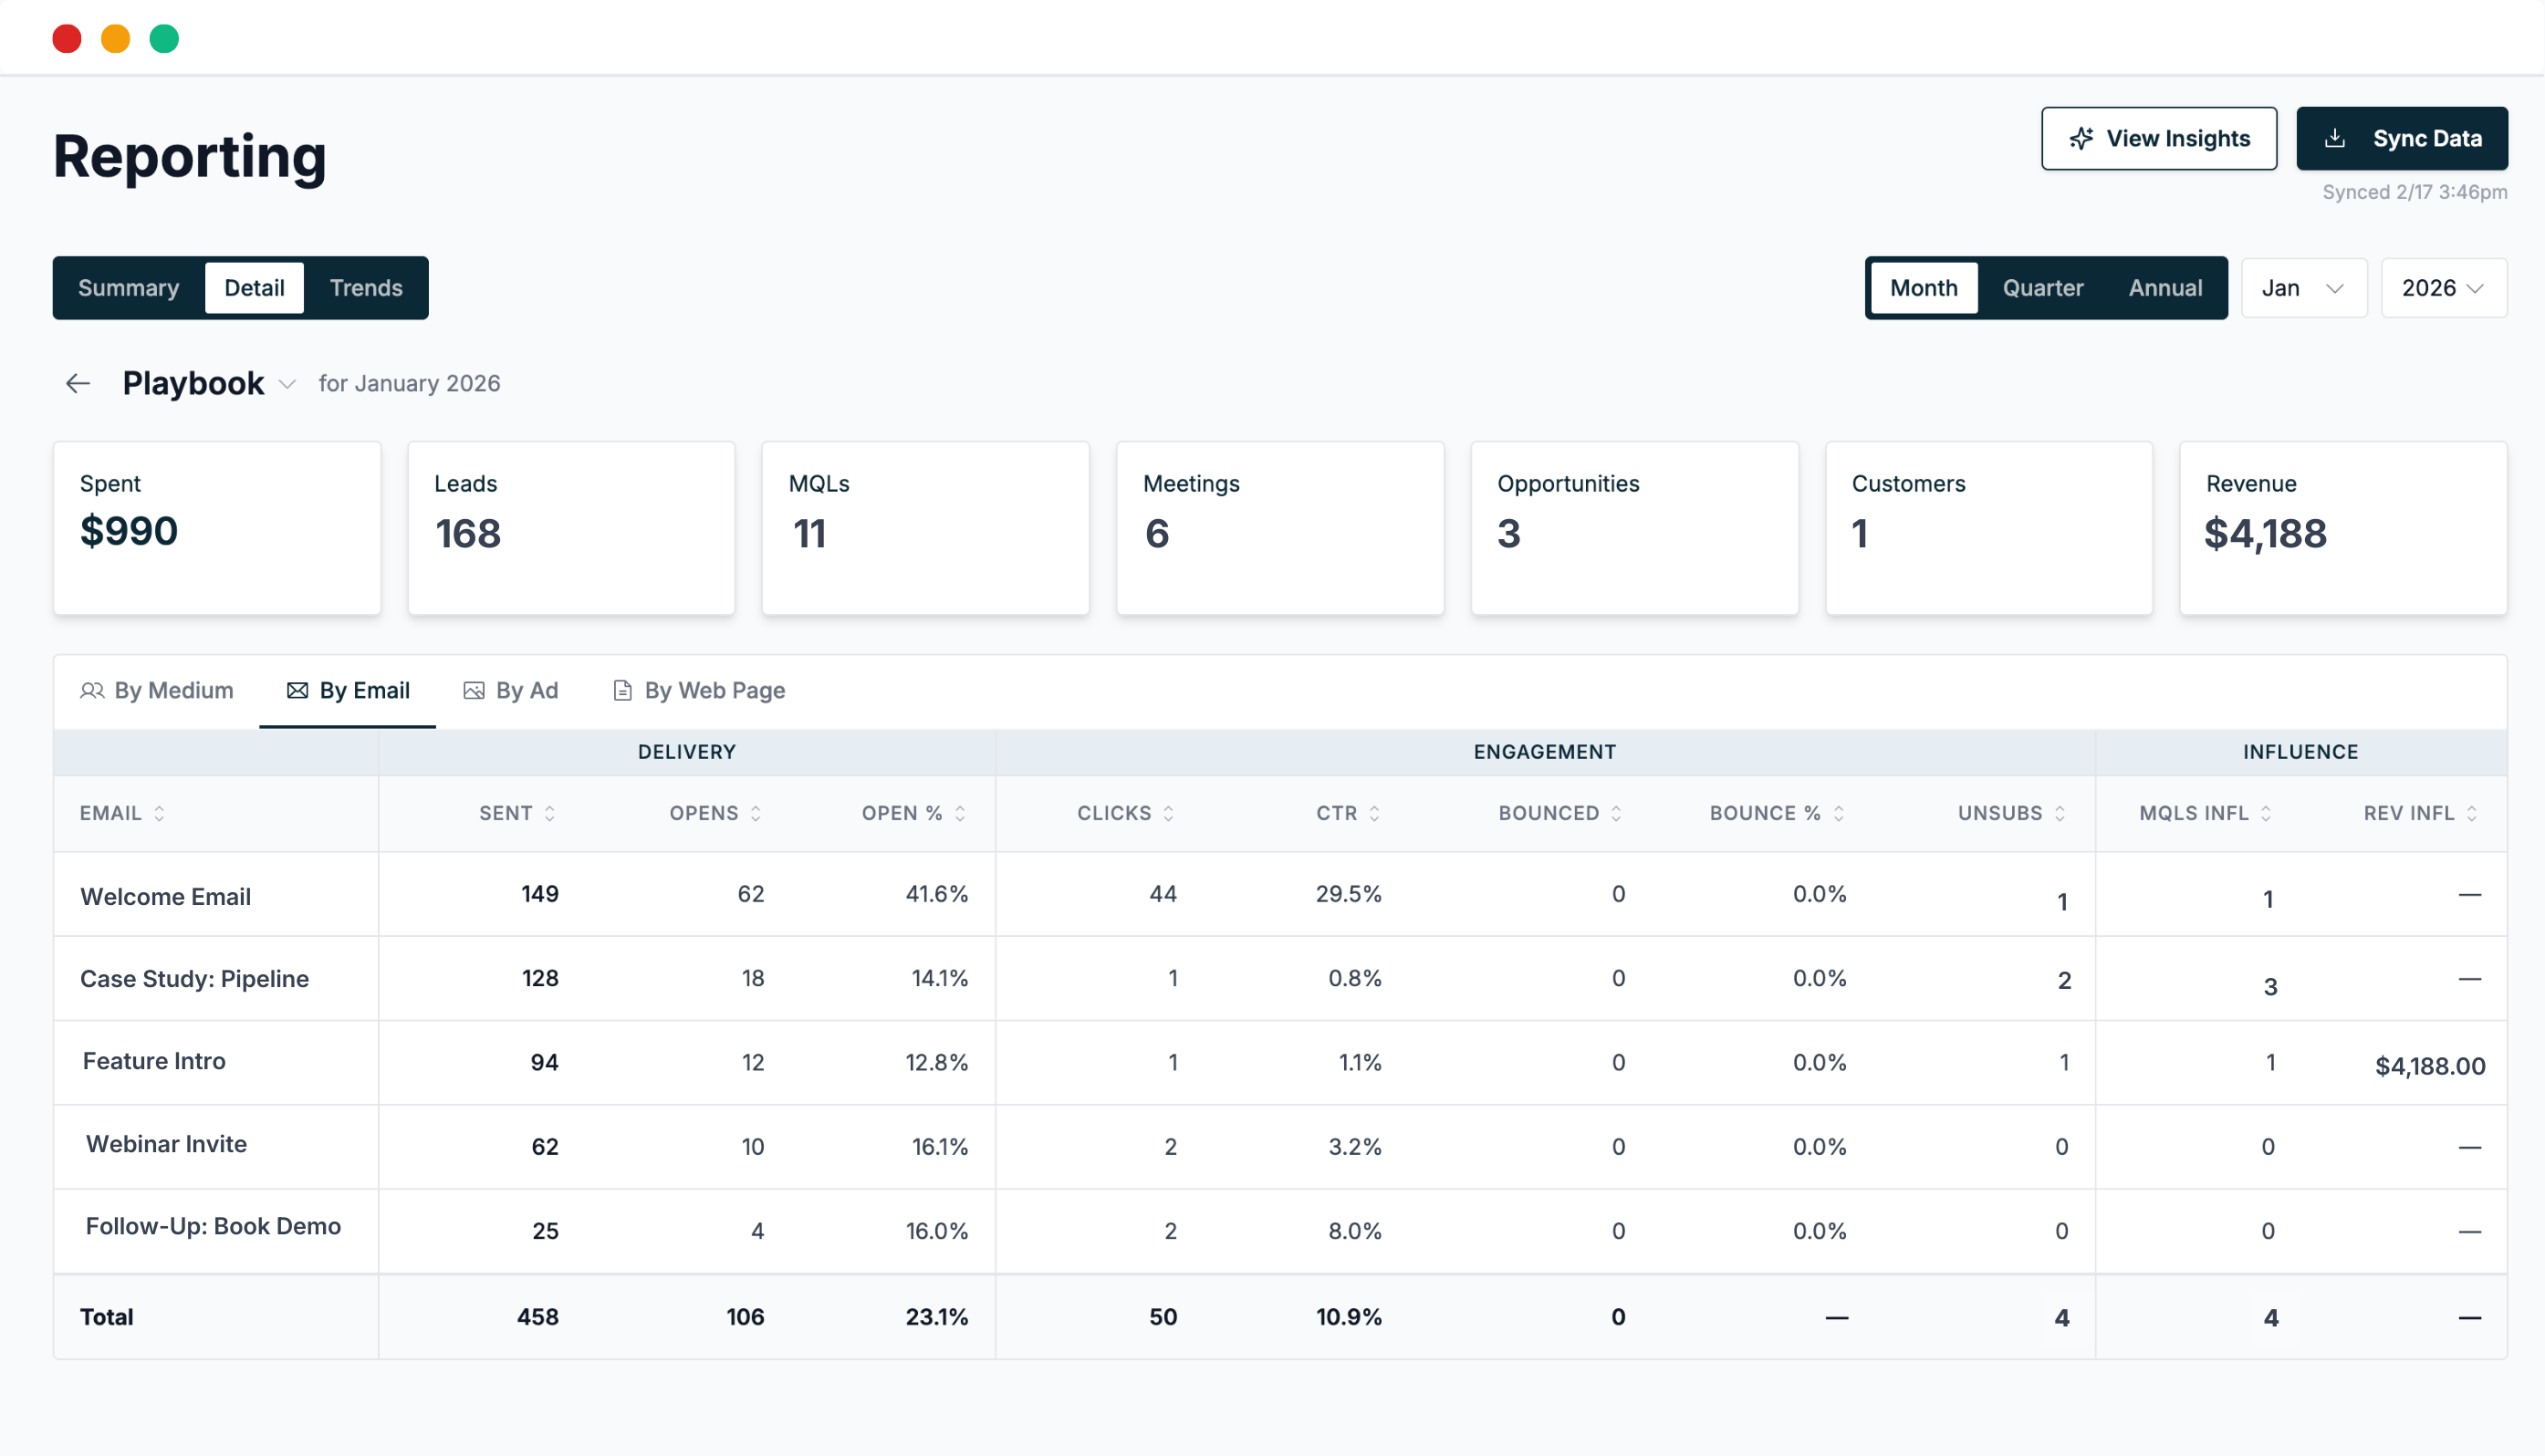Open the Jan month dropdown
The width and height of the screenshot is (2545, 1456).
tap(2303, 288)
